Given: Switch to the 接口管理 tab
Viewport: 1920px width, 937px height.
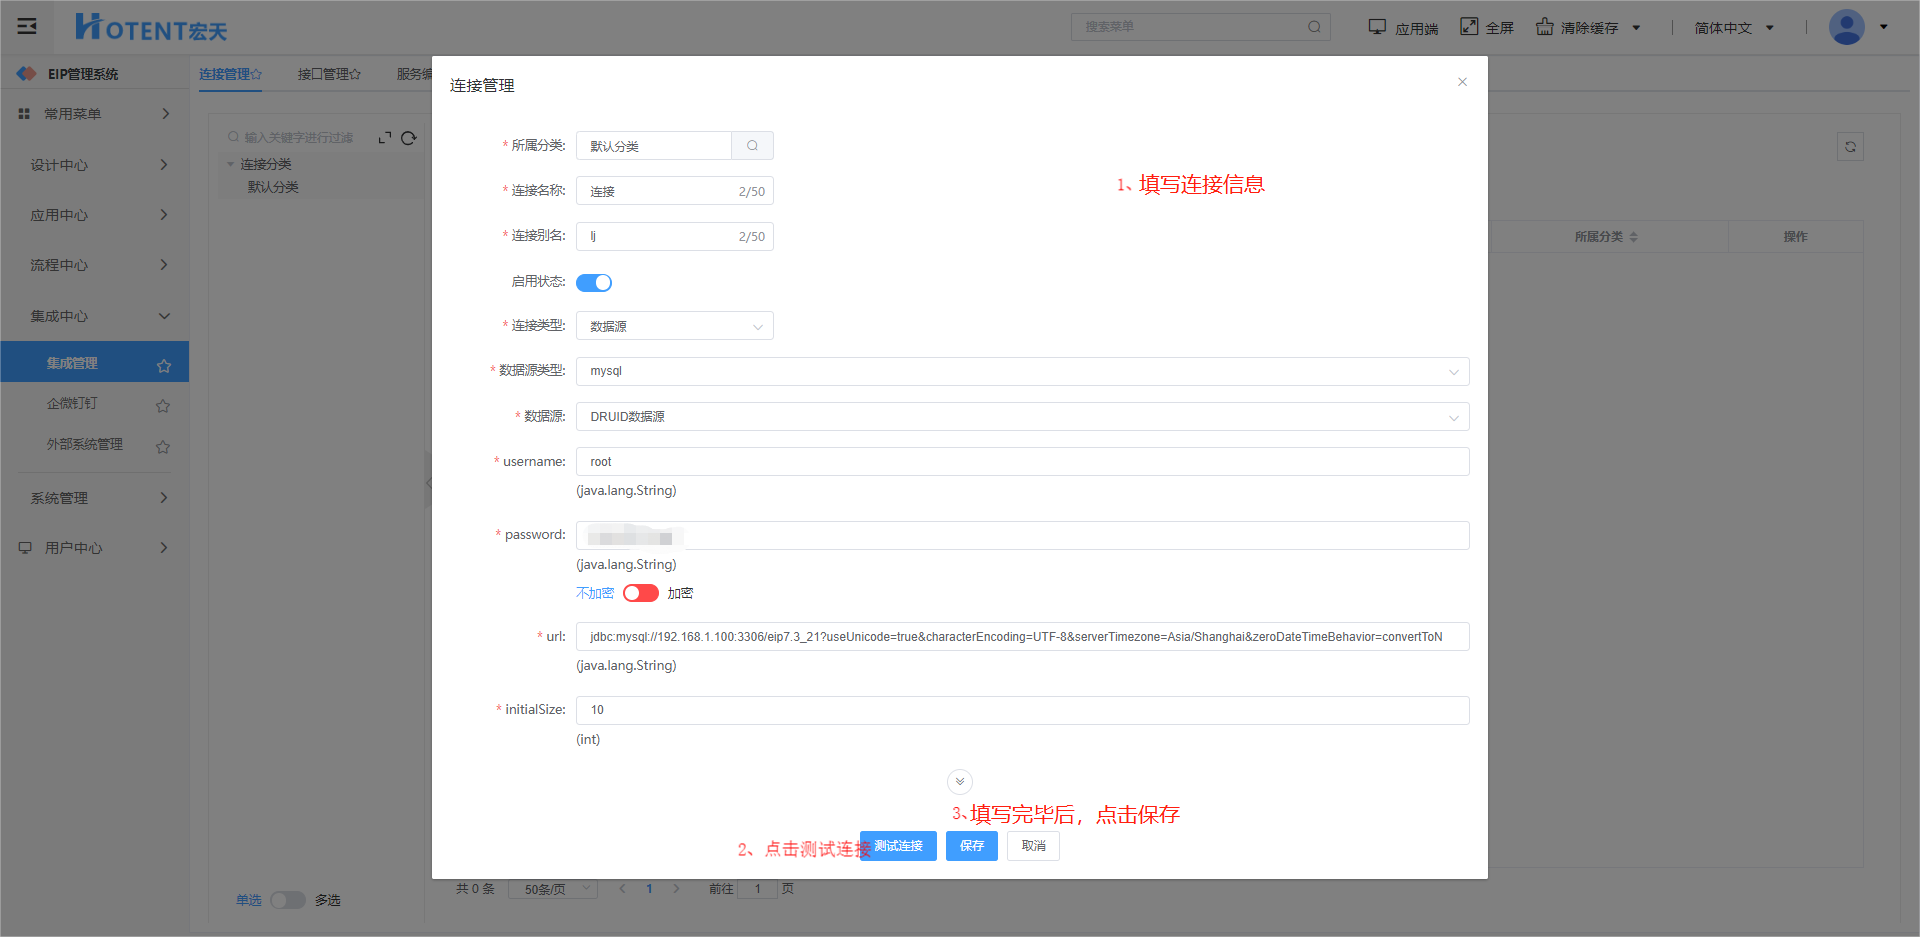Looking at the screenshot, I should (328, 74).
